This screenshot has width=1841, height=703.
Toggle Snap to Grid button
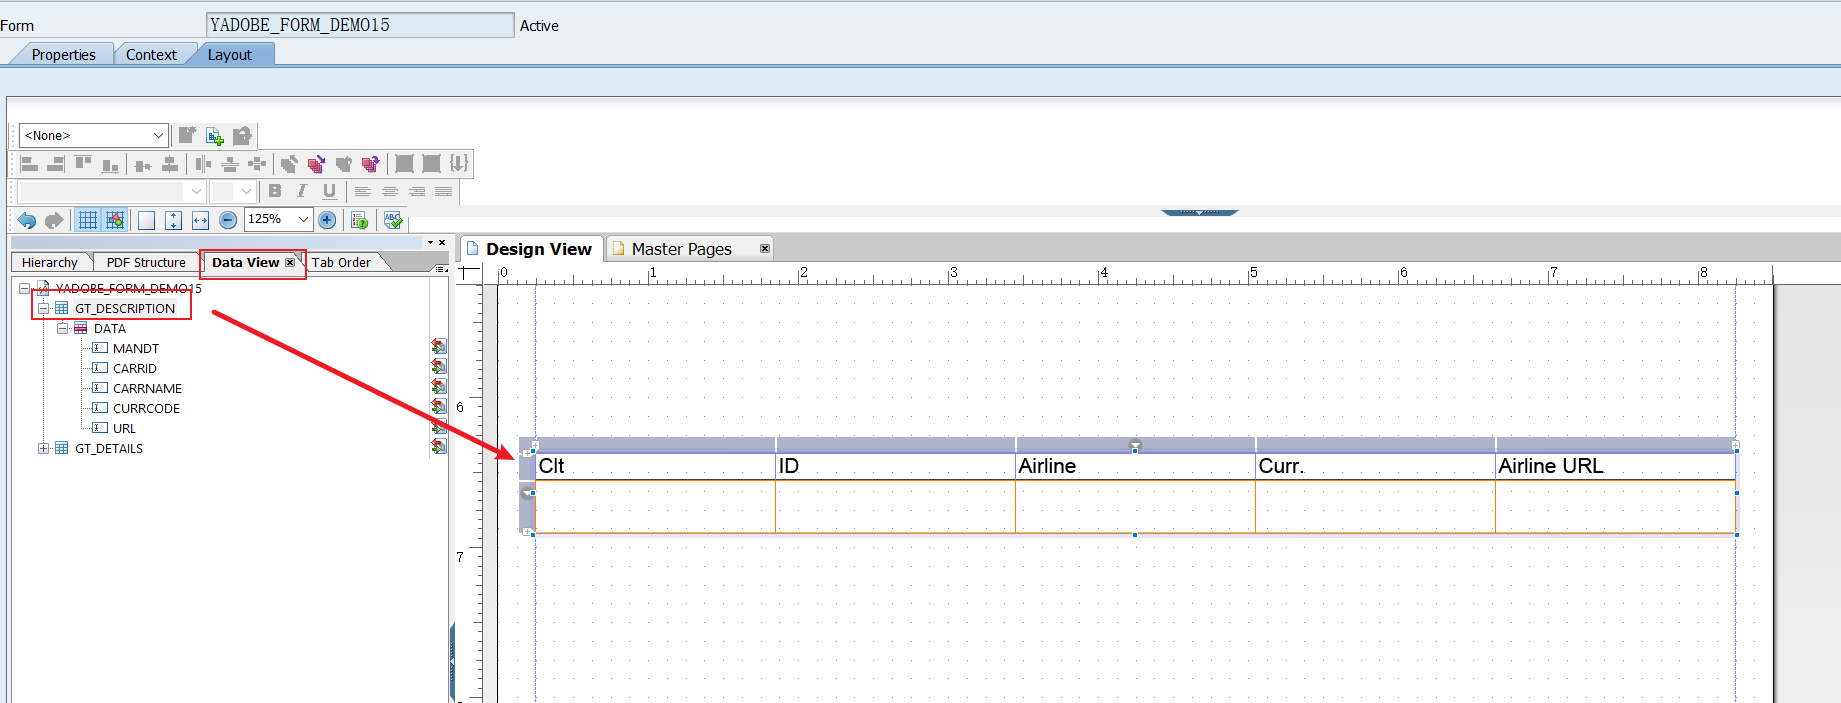click(x=115, y=220)
